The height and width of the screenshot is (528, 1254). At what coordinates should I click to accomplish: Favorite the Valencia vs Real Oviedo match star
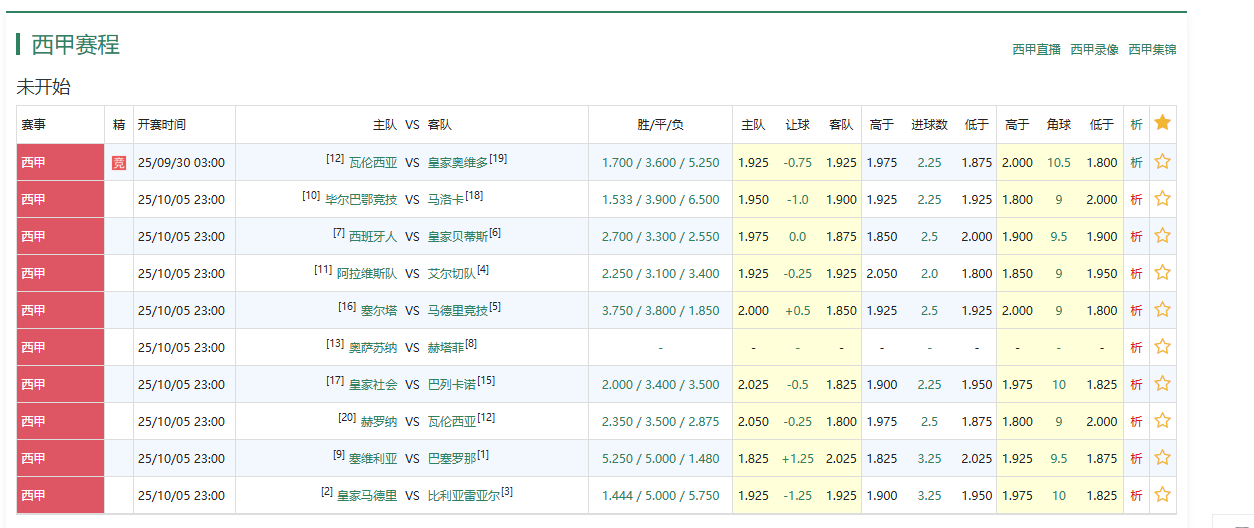point(1162,162)
